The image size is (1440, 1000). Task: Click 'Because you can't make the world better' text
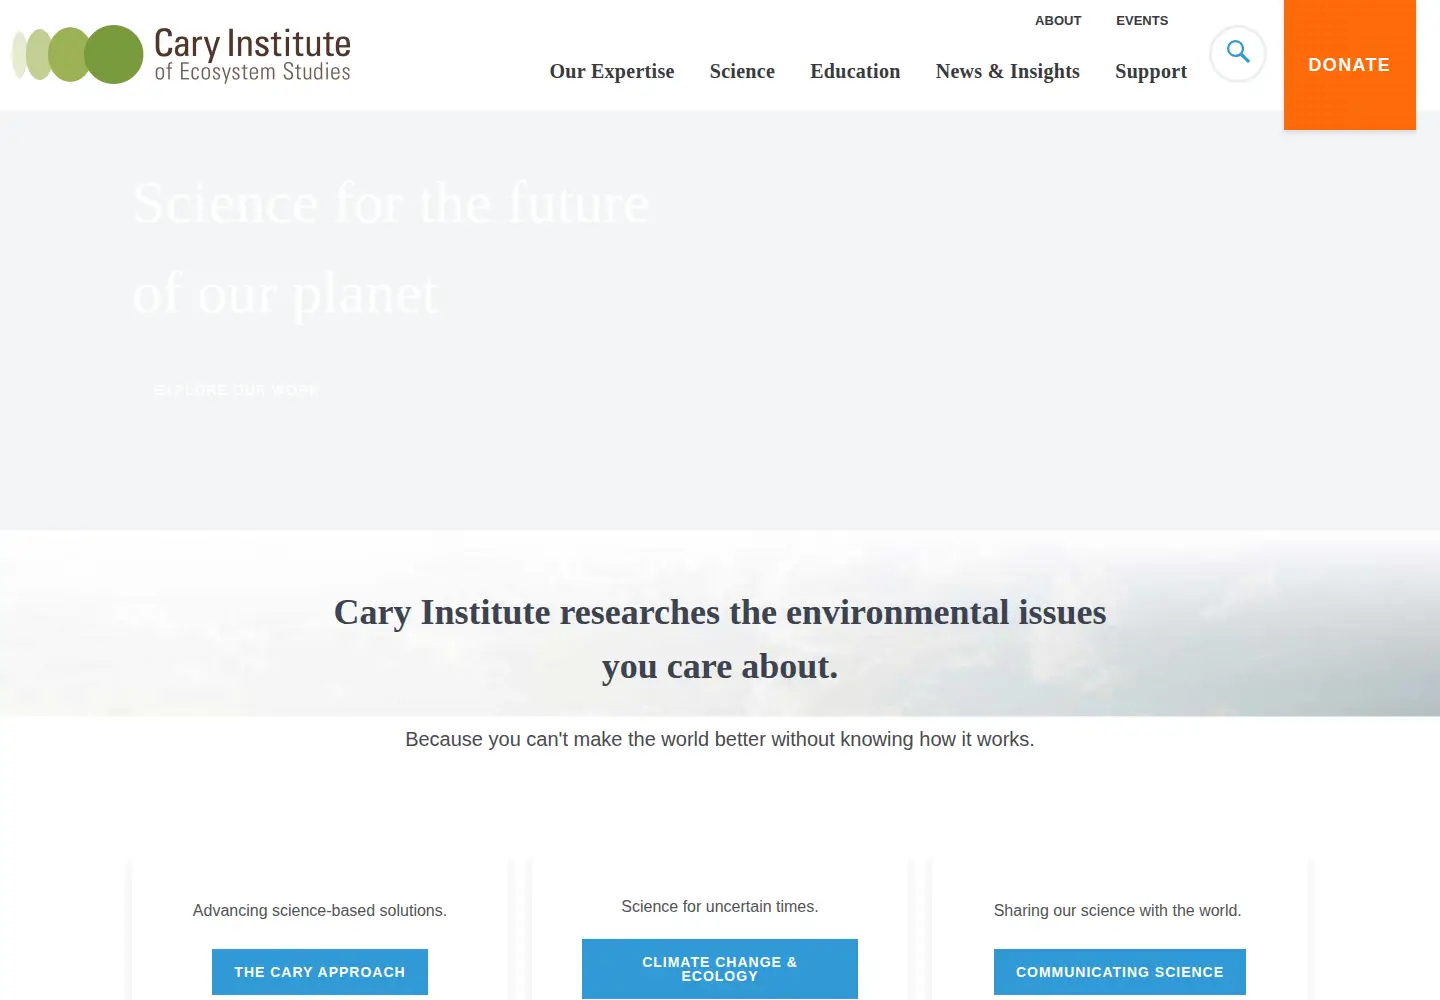720,739
